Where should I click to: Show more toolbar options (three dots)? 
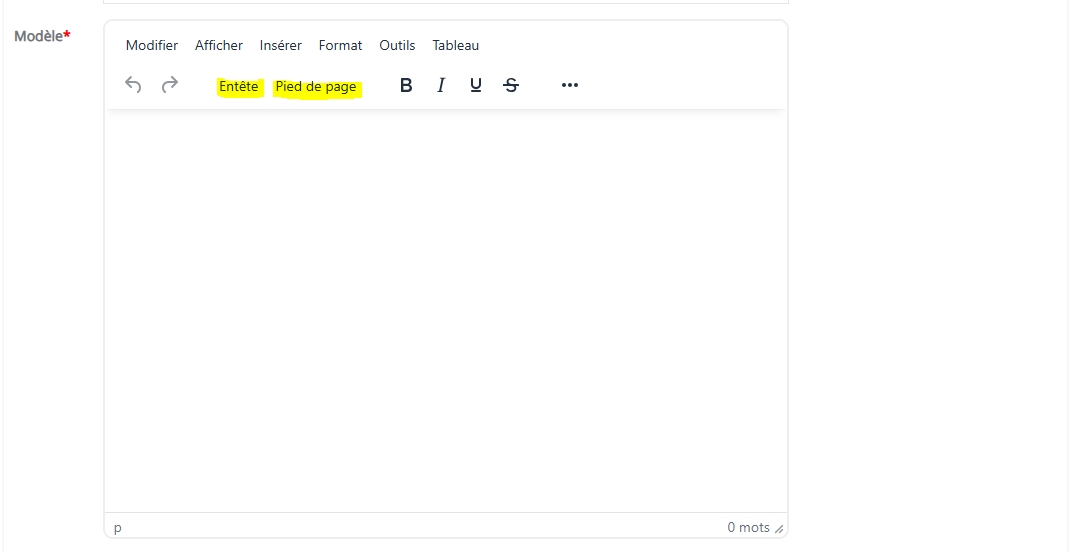570,86
